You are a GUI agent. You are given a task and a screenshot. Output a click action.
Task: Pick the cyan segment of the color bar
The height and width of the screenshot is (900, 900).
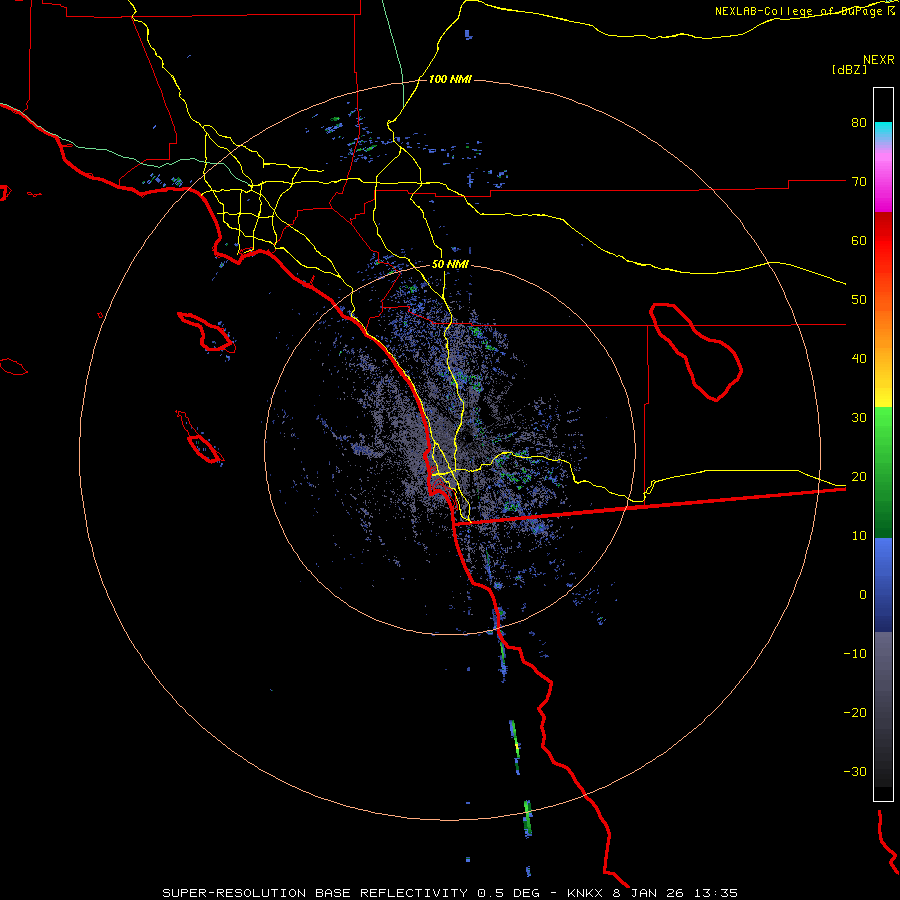883,132
